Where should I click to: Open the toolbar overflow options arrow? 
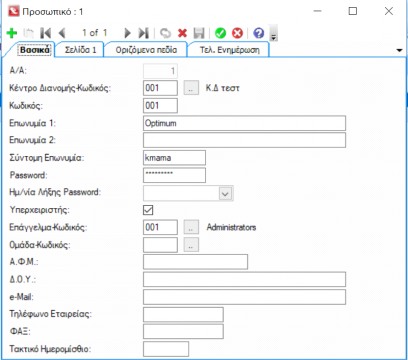[273, 33]
